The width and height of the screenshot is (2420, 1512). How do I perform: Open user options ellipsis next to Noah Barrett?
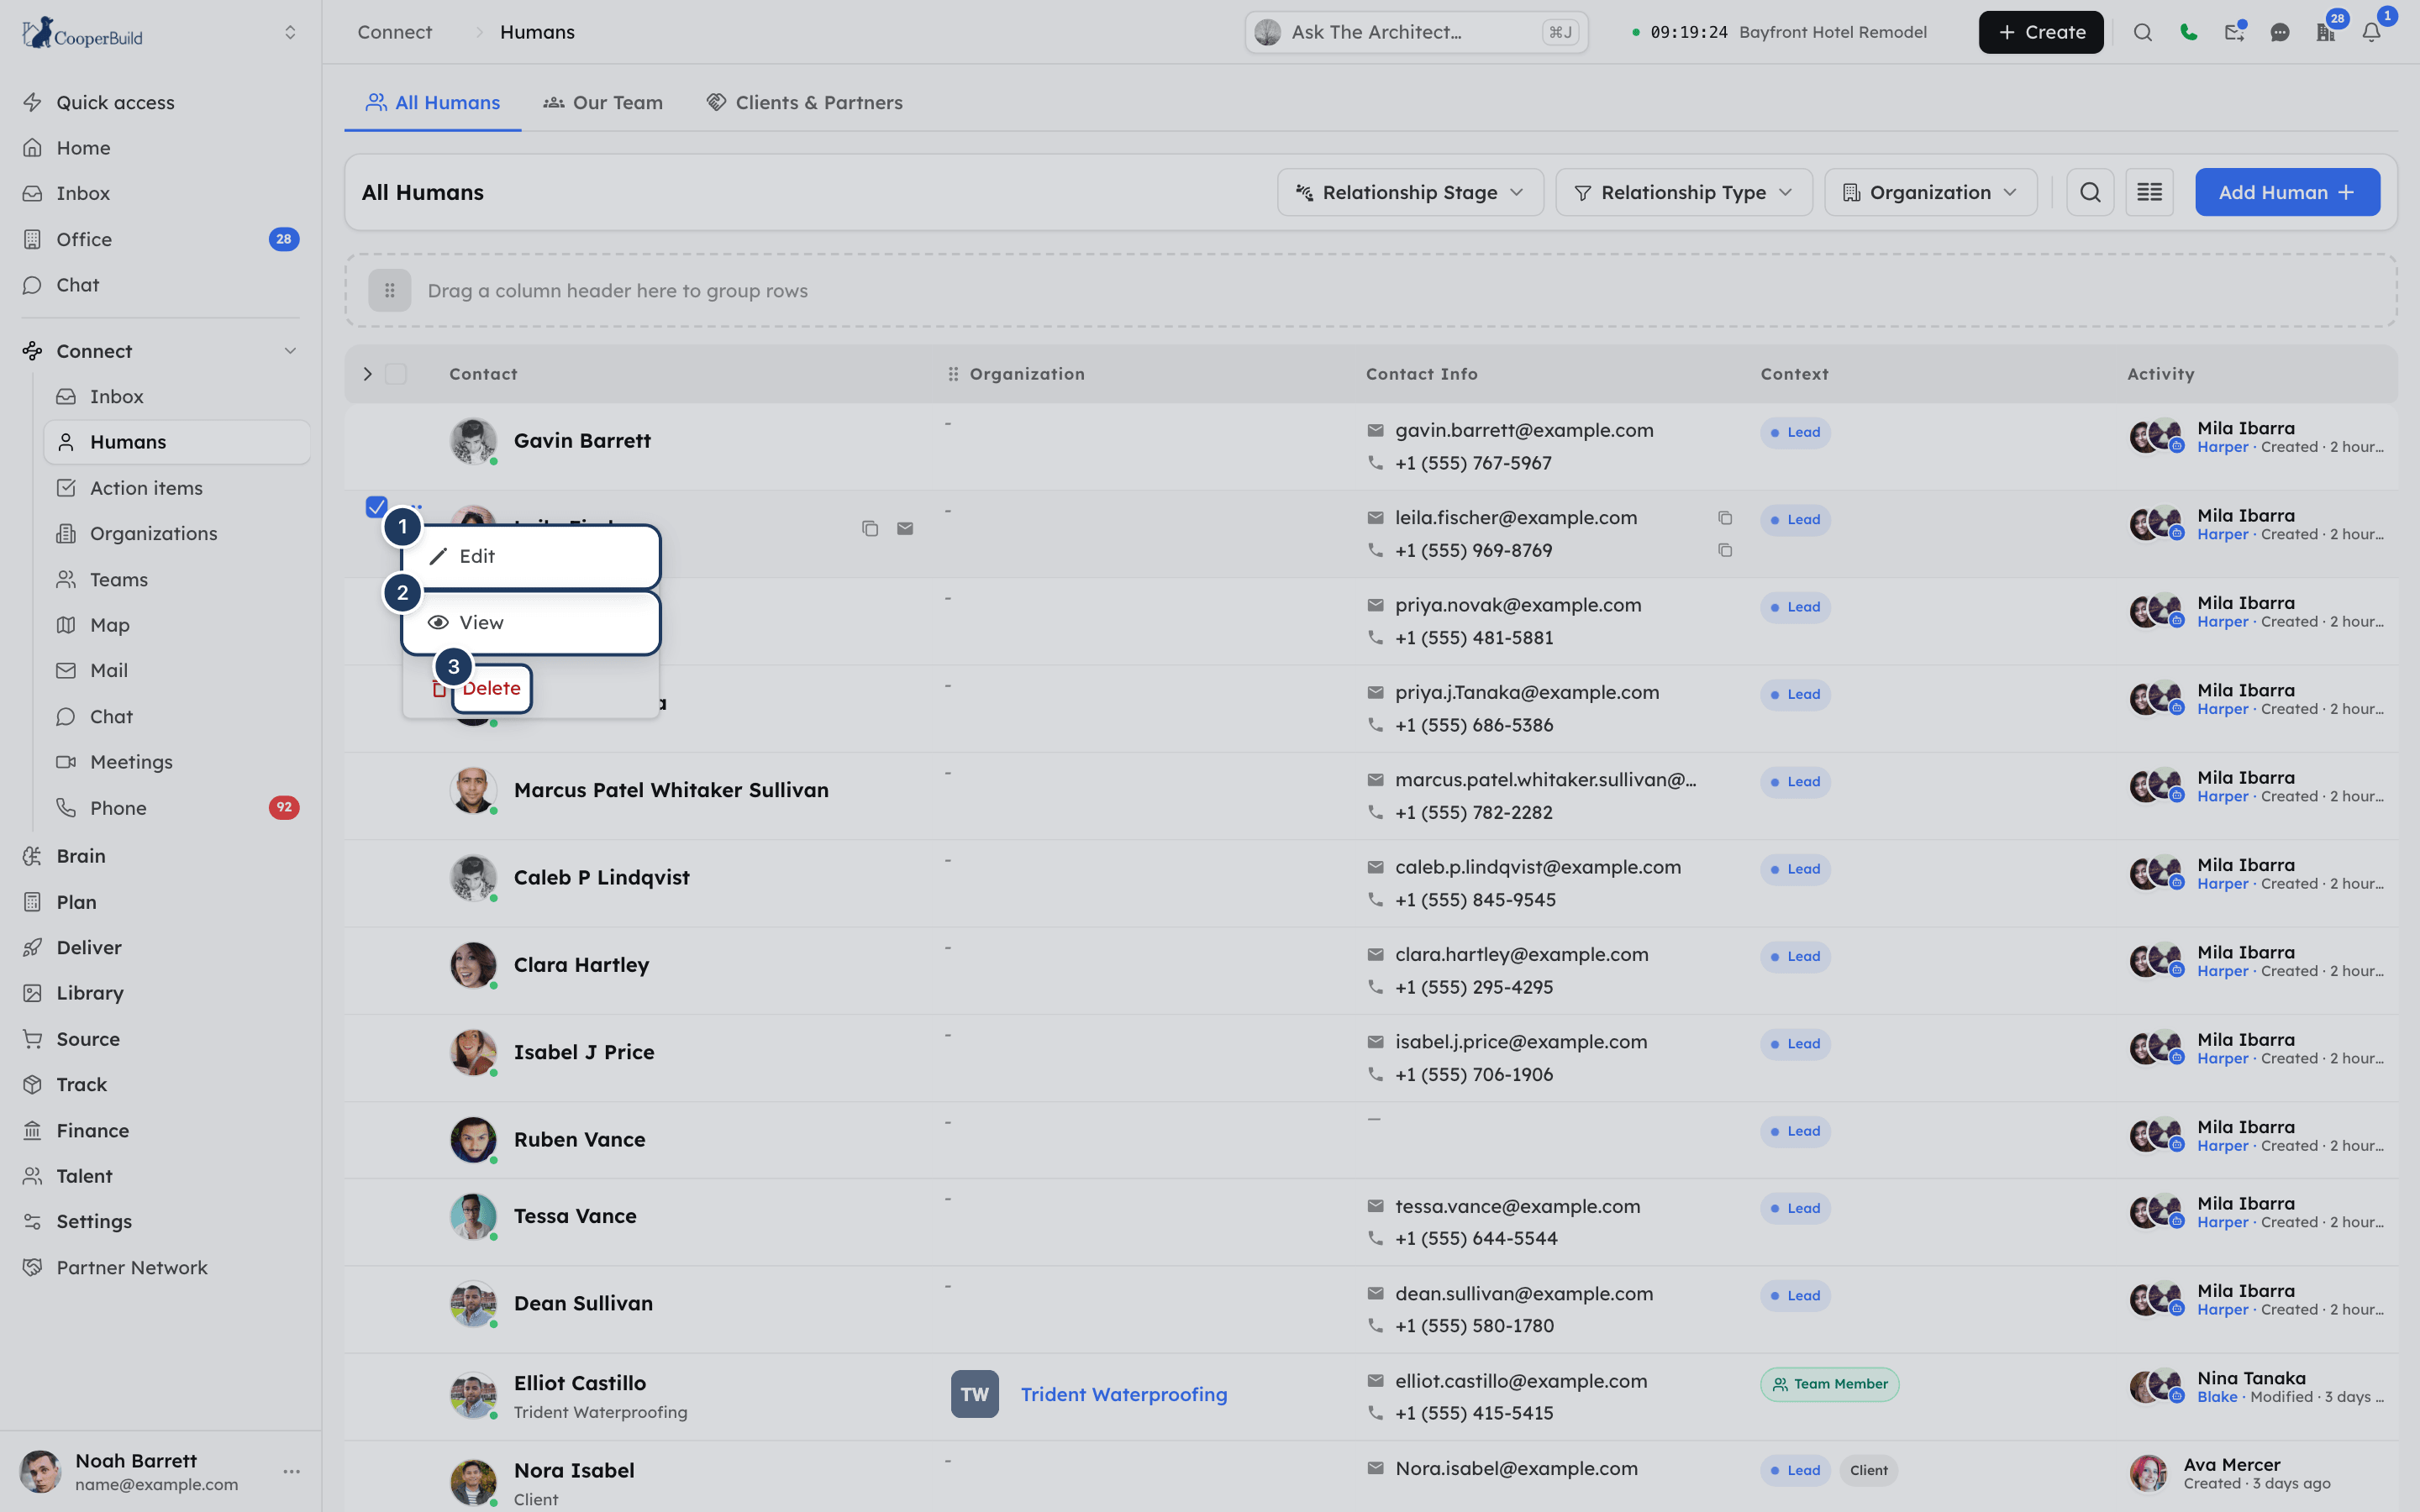click(292, 1471)
